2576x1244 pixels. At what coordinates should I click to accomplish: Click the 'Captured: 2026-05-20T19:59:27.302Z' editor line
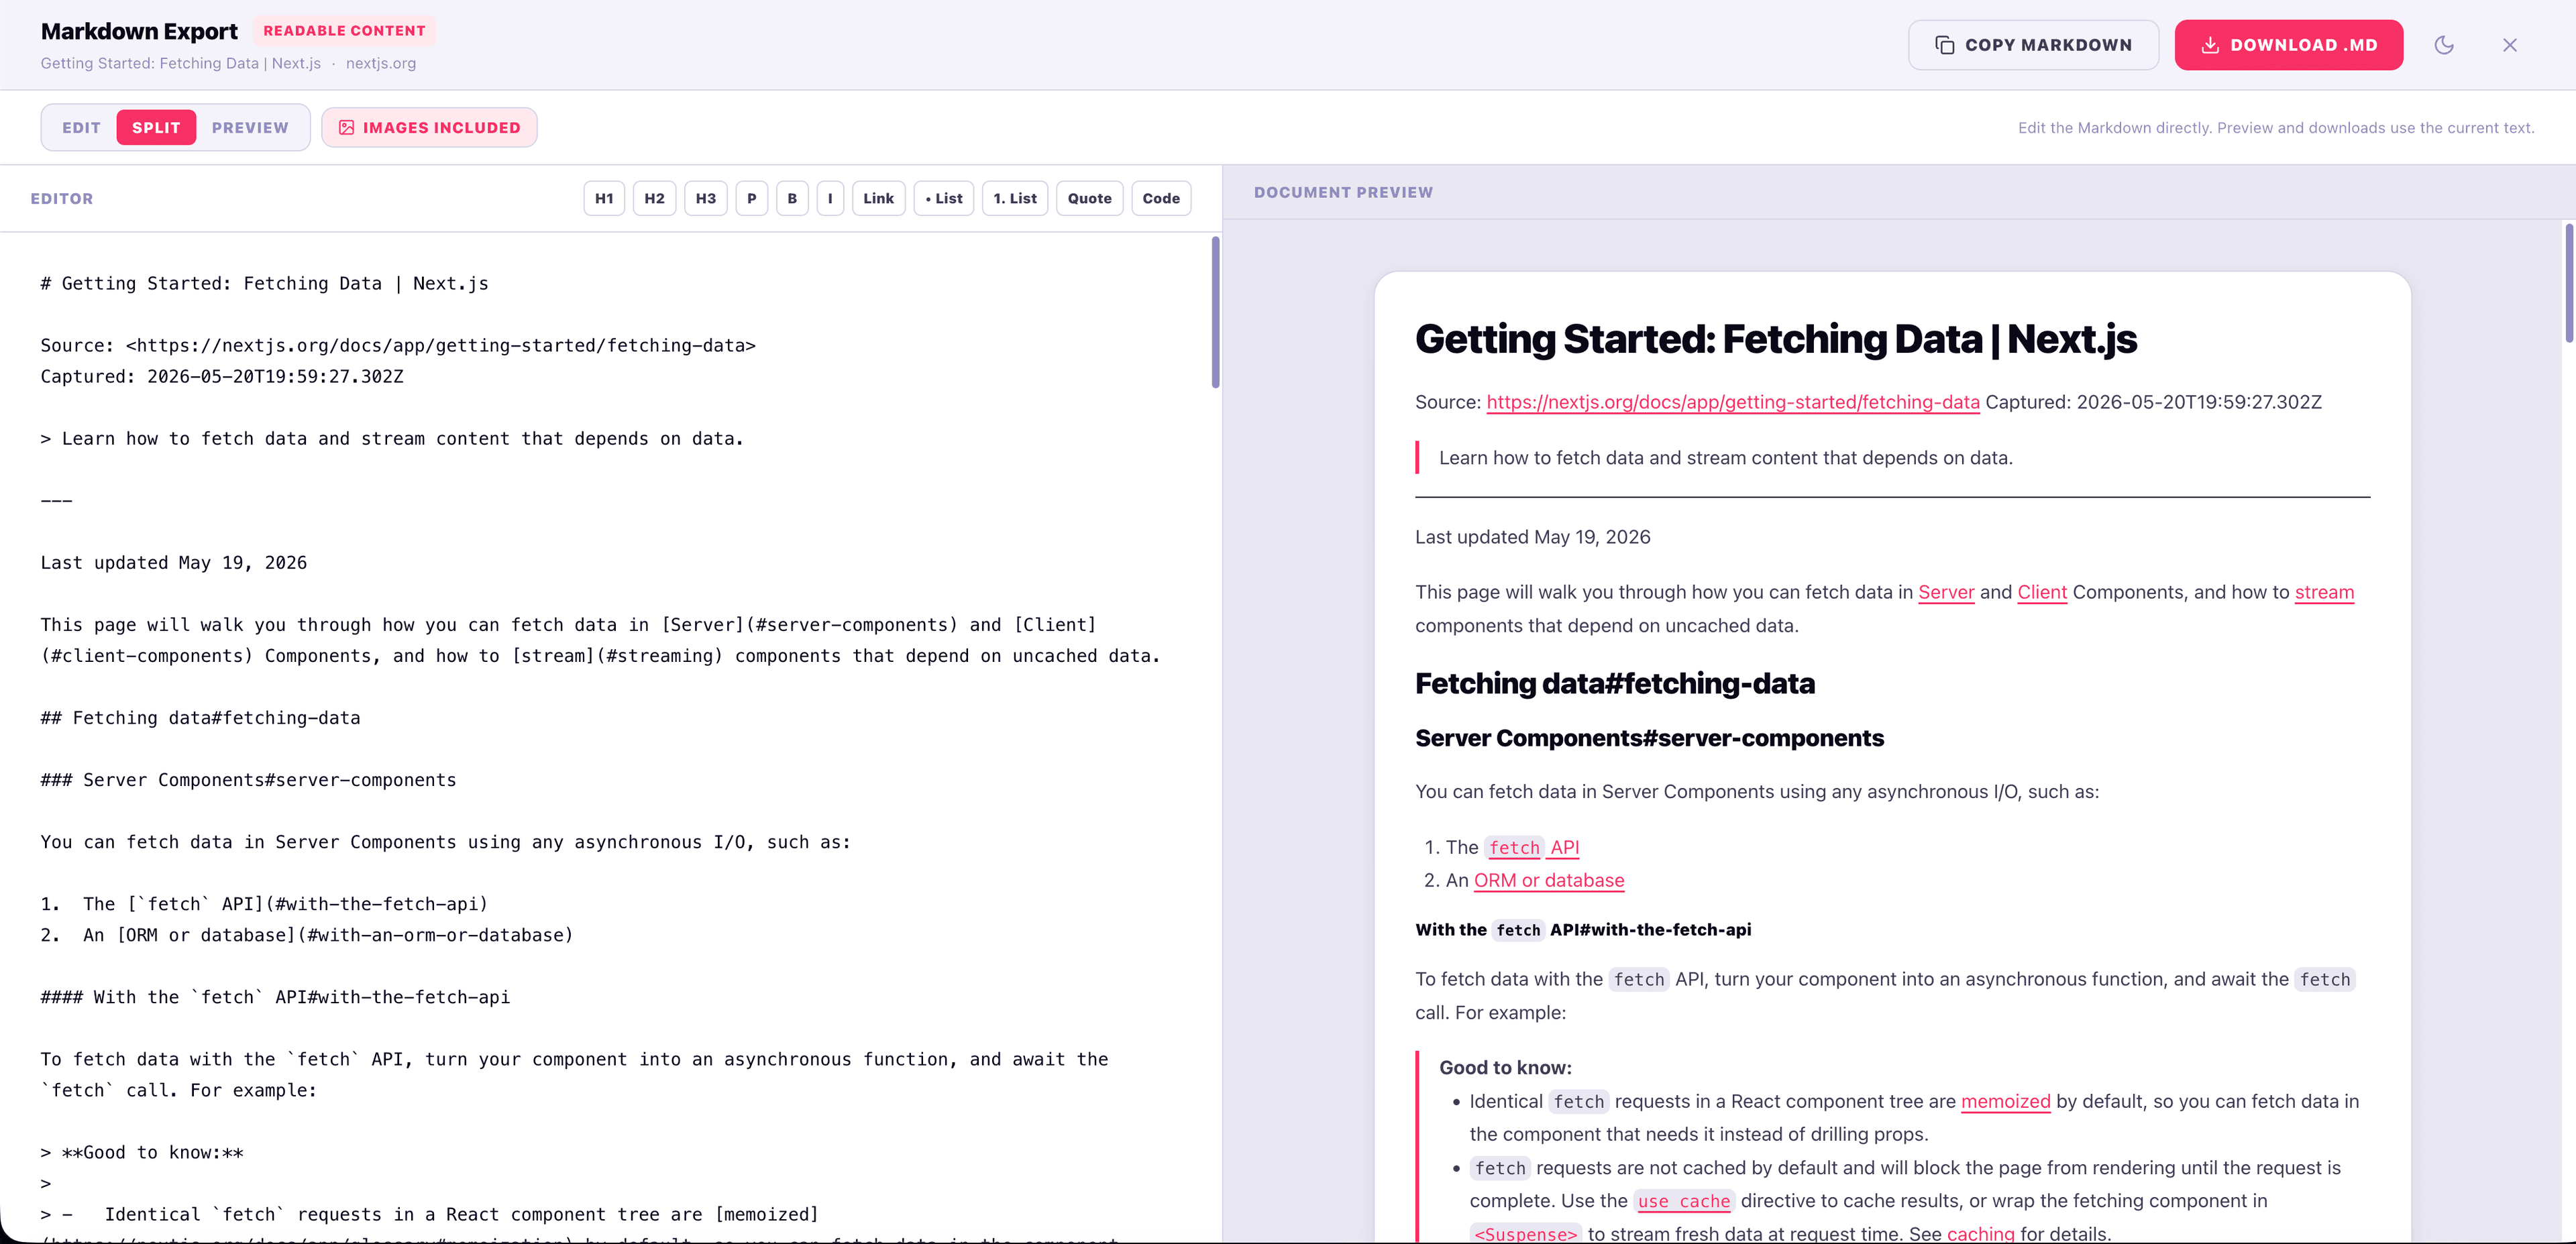pos(222,376)
